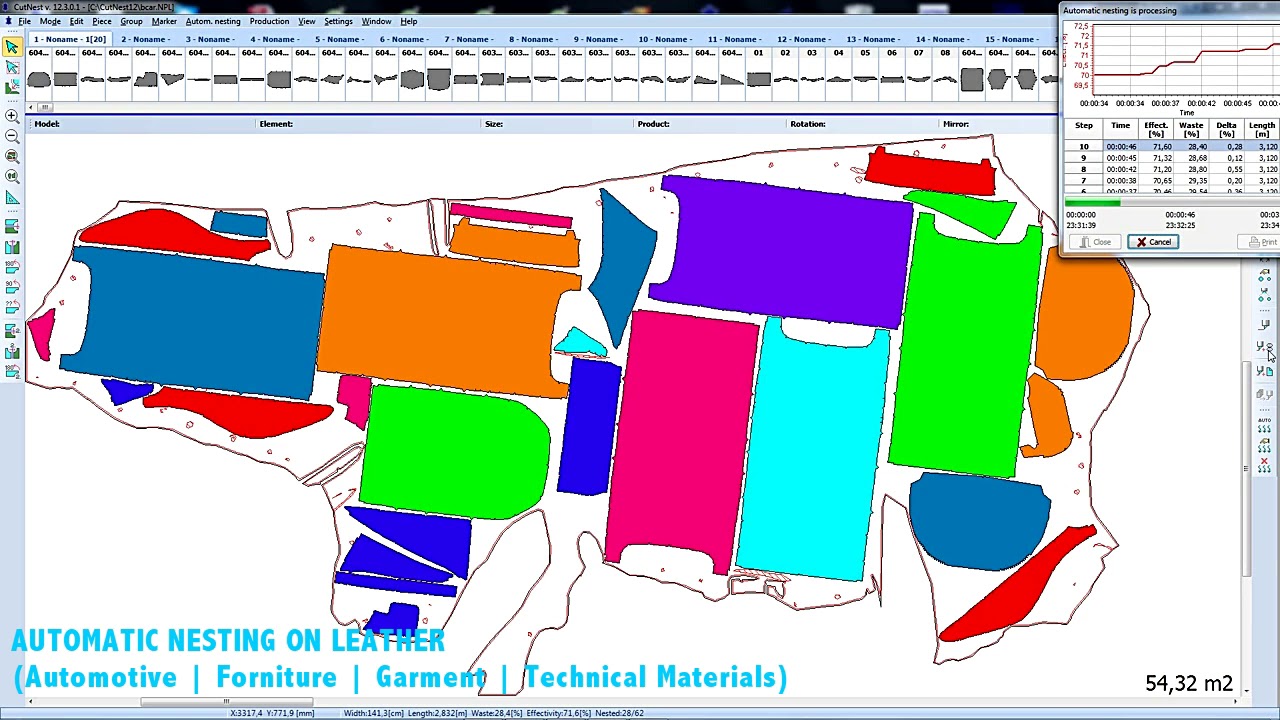Choose the zoom window magnifier icon
This screenshot has width=1280, height=720.
tap(12, 157)
